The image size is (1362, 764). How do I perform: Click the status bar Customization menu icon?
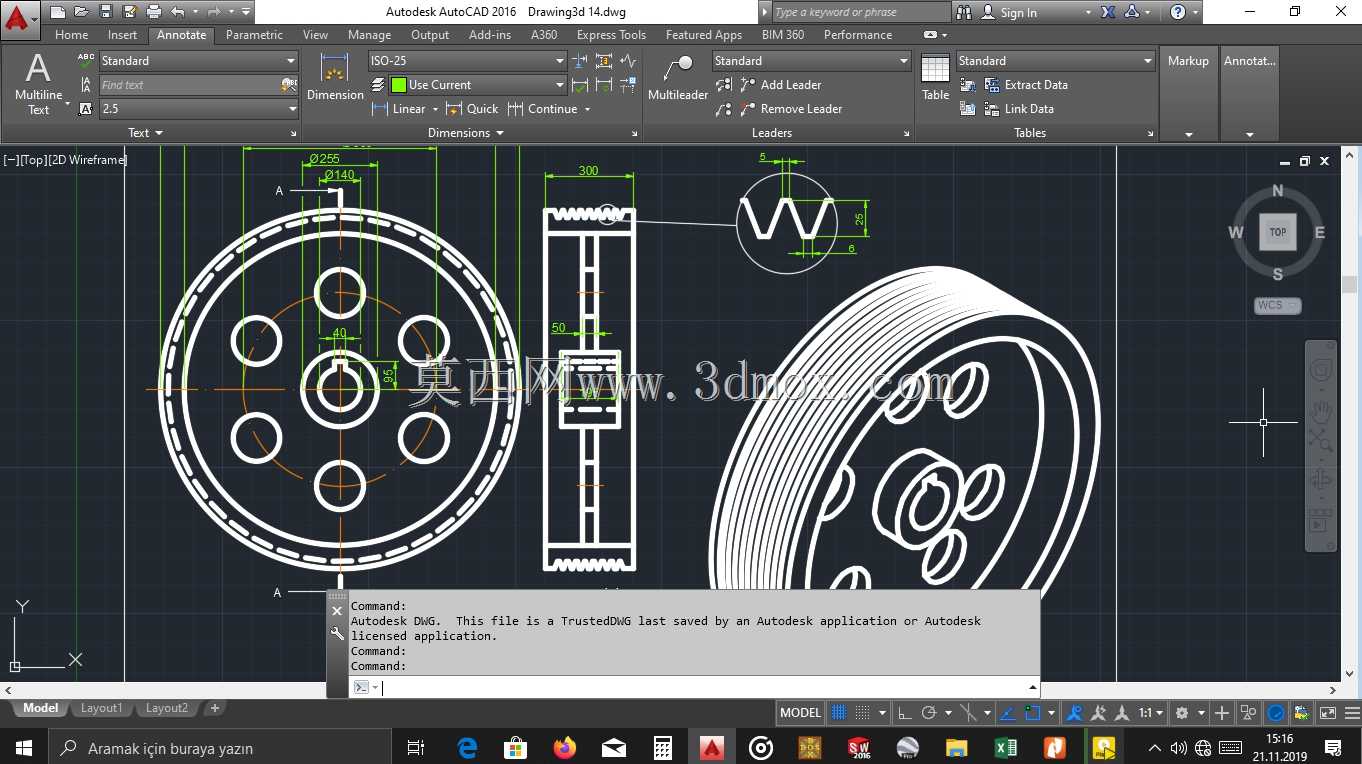pos(1350,713)
